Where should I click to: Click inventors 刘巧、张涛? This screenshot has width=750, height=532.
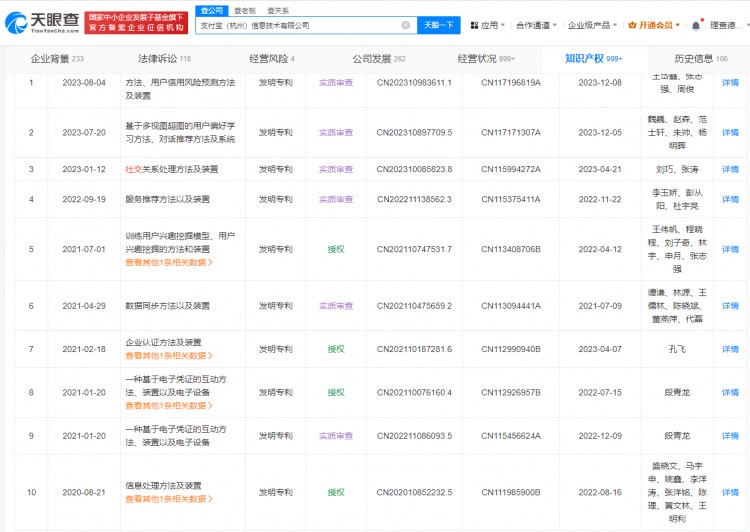677,169
